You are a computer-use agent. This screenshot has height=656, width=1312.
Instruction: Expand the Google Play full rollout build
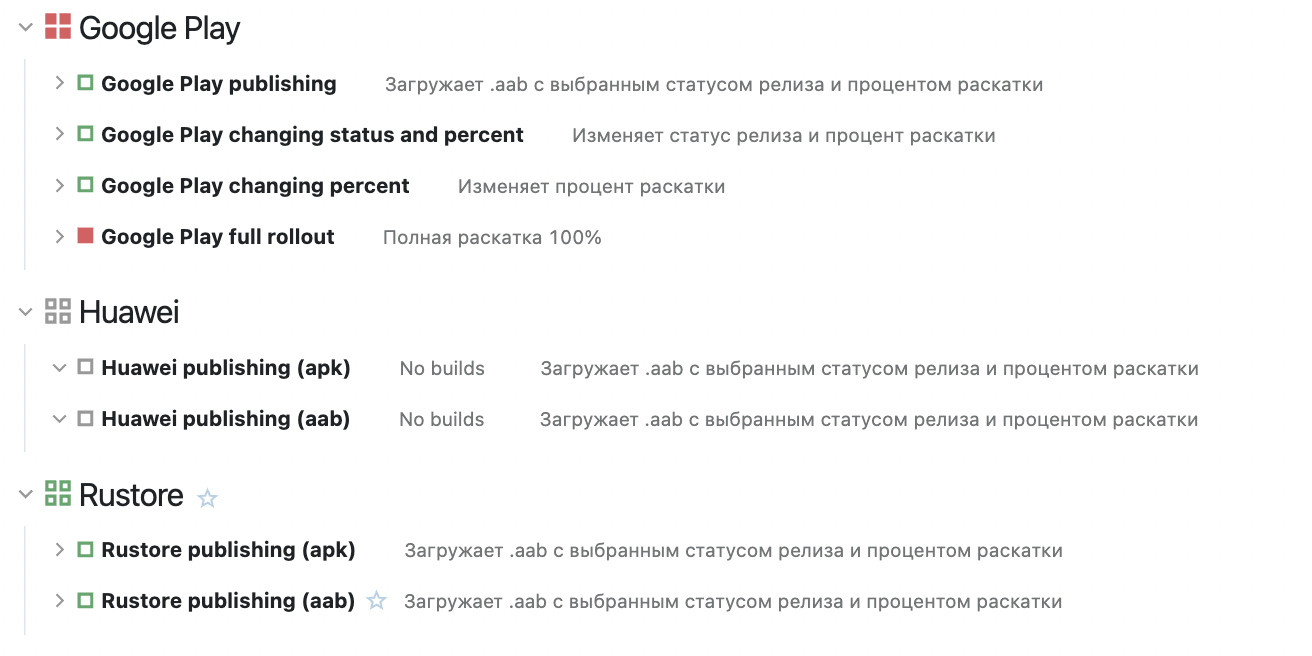tap(60, 236)
